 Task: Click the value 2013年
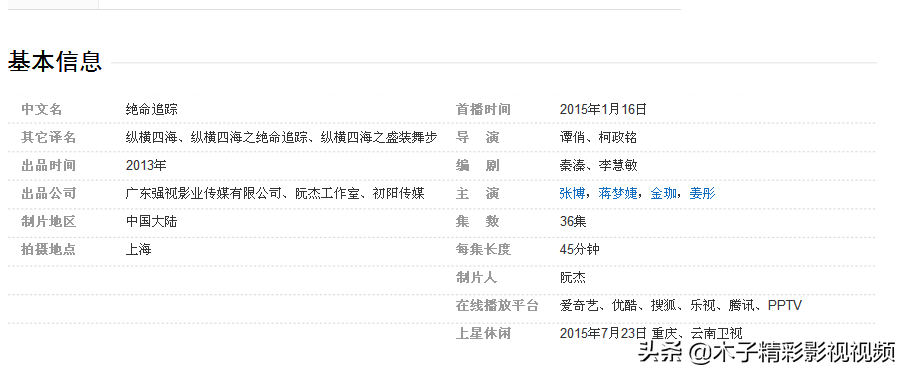(146, 166)
